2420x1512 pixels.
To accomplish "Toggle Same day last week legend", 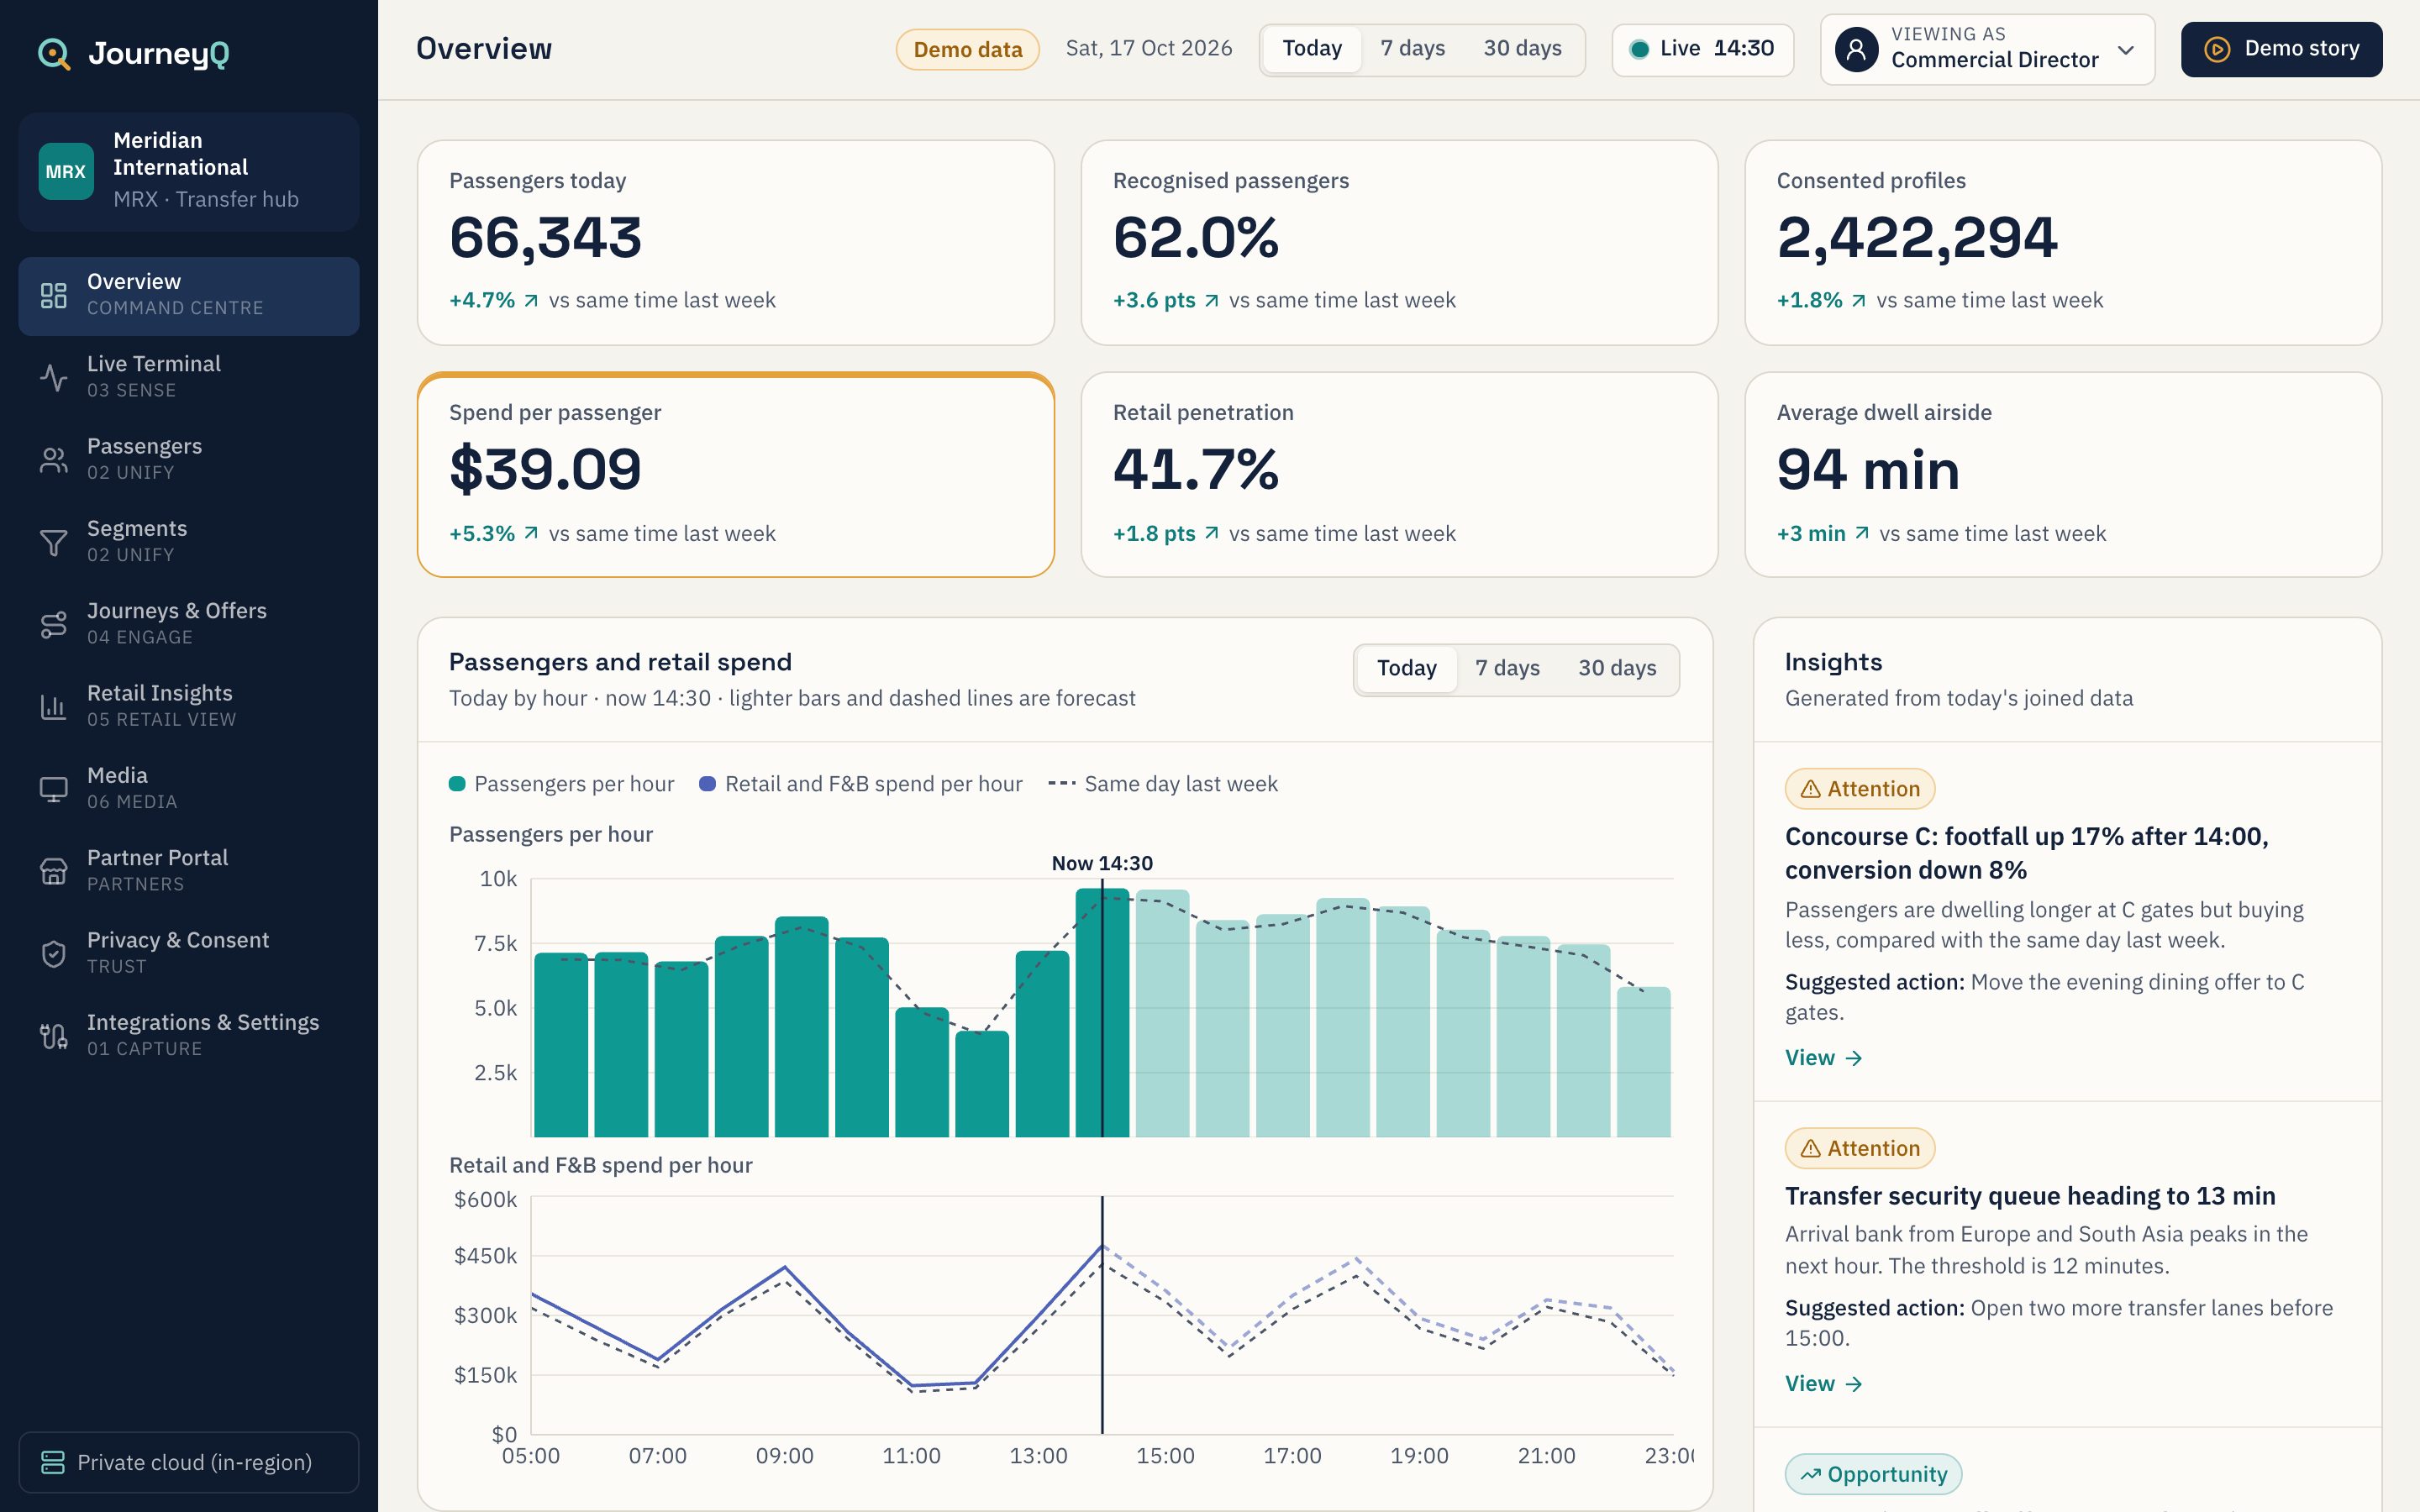I will coord(1163,784).
